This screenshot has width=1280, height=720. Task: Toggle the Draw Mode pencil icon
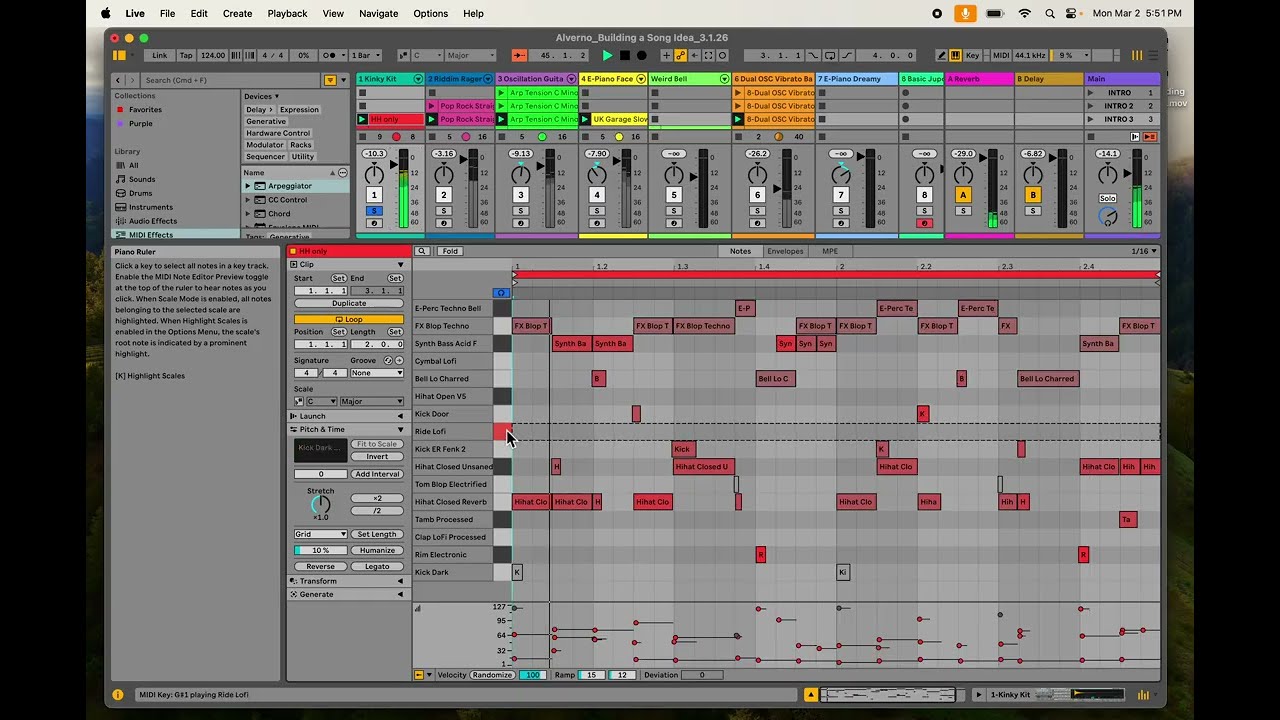coord(941,56)
